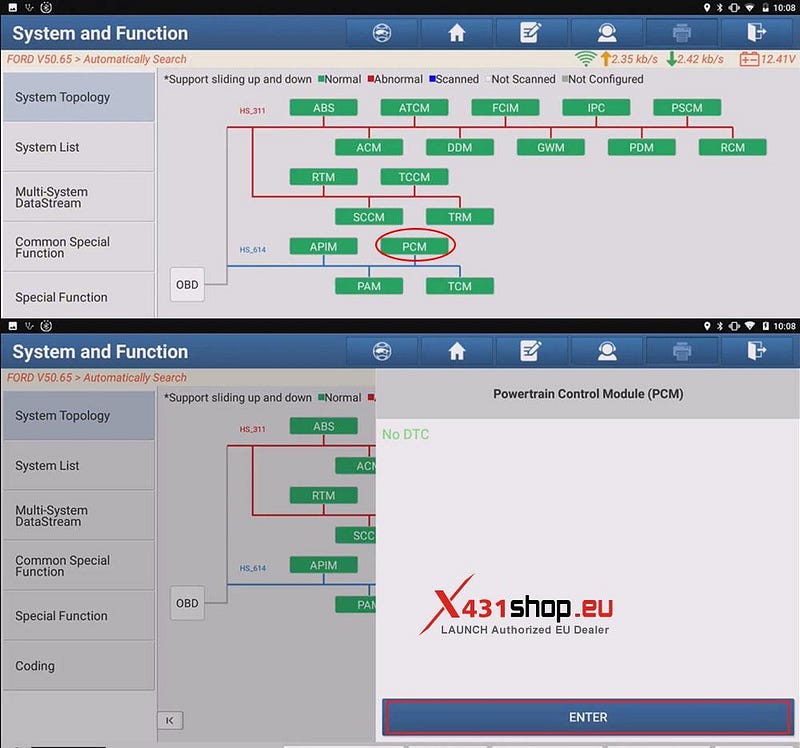Open System List in the upper sidebar
This screenshot has width=800, height=748.
tap(79, 147)
